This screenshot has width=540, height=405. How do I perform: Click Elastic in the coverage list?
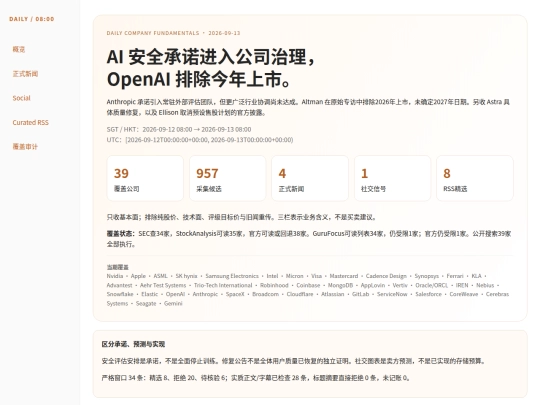point(149,294)
